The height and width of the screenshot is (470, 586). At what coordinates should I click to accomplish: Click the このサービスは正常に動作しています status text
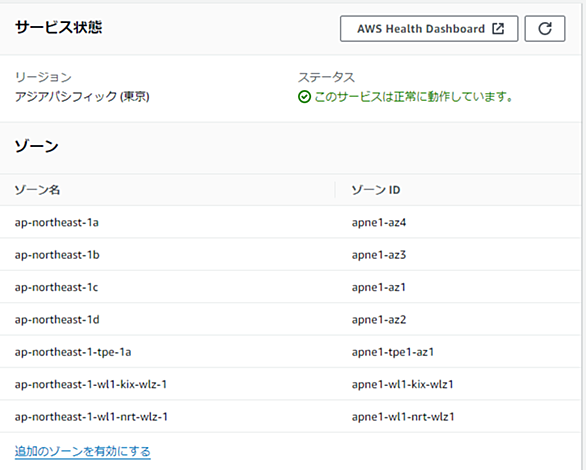coord(414,97)
